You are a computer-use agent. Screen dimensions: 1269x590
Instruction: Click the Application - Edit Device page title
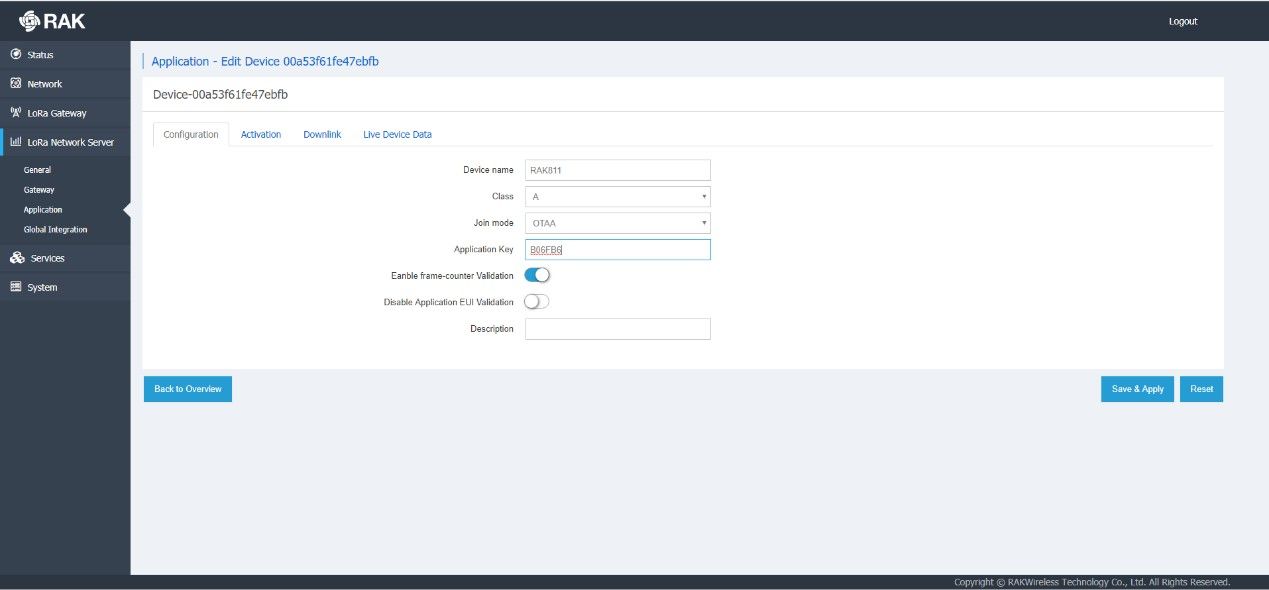[x=265, y=61]
